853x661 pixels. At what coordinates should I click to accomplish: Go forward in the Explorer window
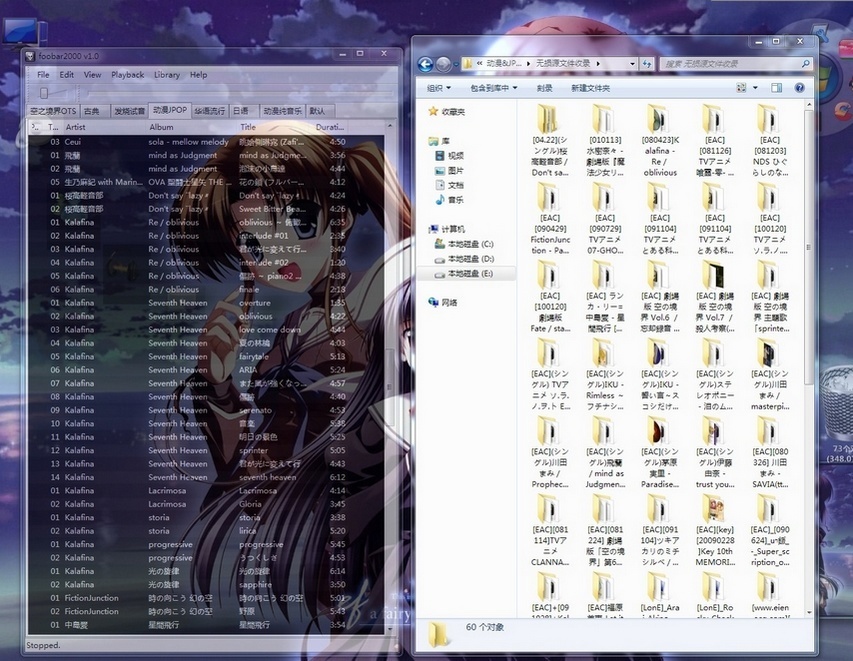click(443, 64)
